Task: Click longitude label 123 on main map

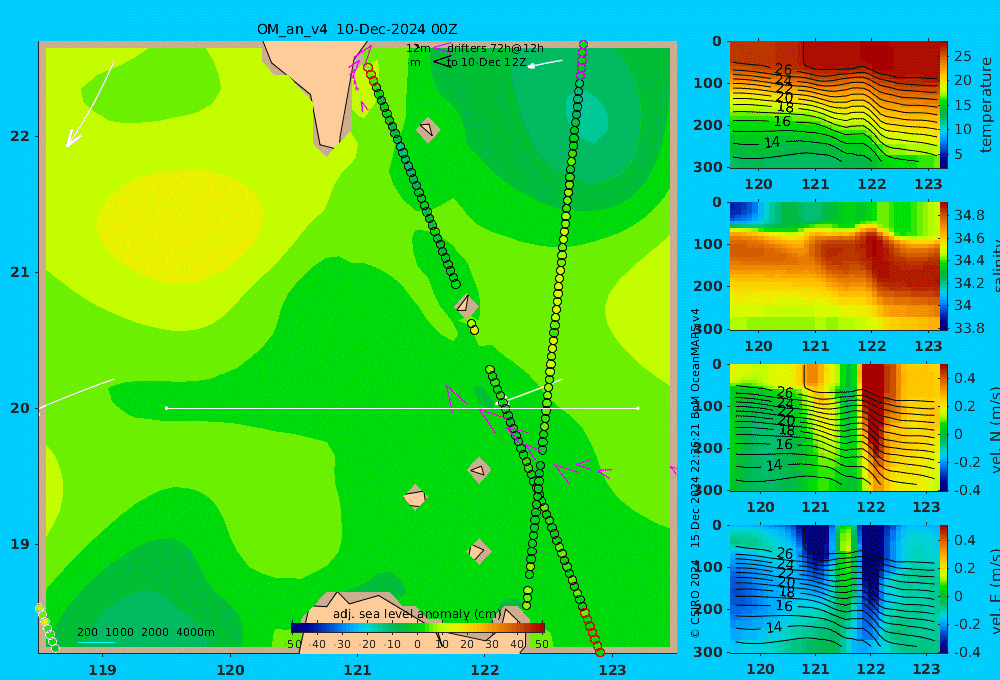Action: pyautogui.click(x=613, y=670)
